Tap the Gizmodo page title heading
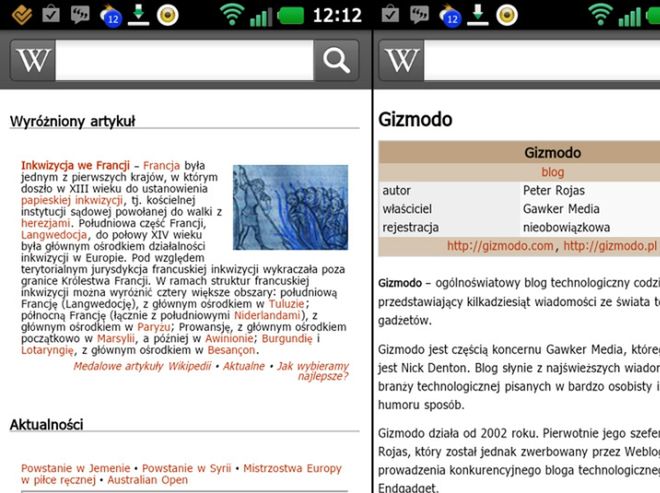The height and width of the screenshot is (493, 660). (415, 120)
